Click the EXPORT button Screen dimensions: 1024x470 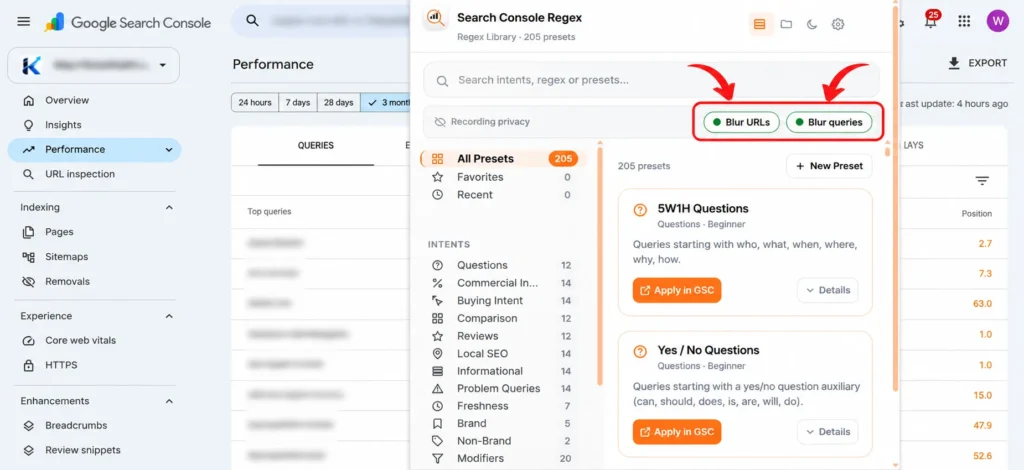pos(978,63)
